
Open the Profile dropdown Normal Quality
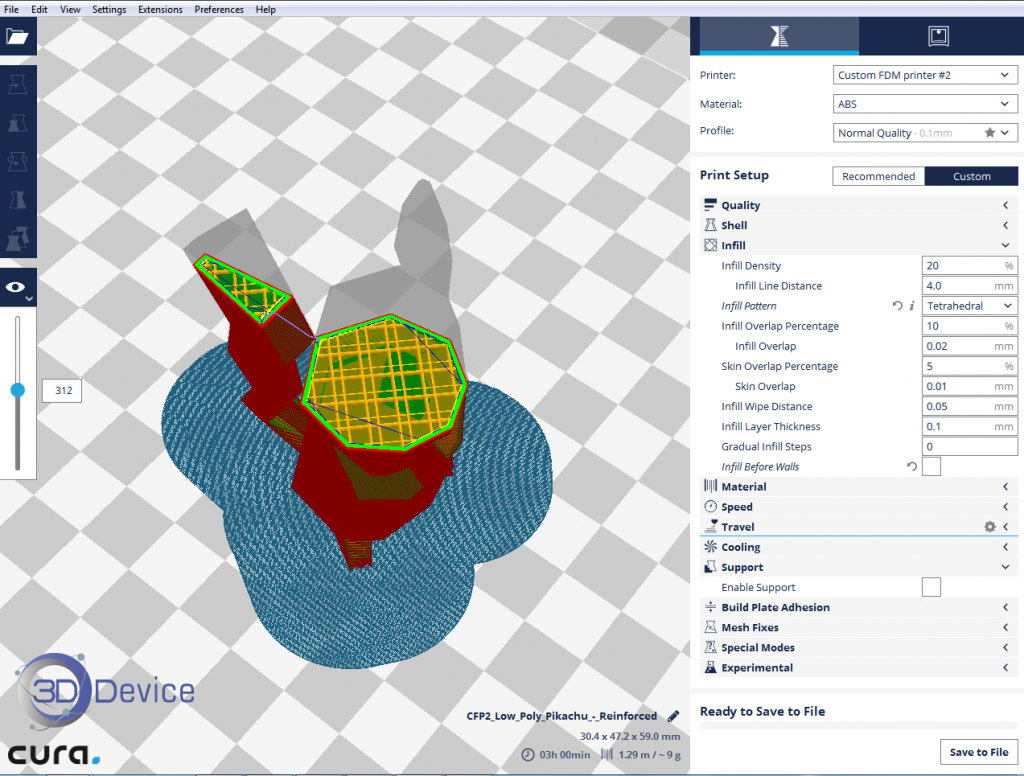[925, 133]
